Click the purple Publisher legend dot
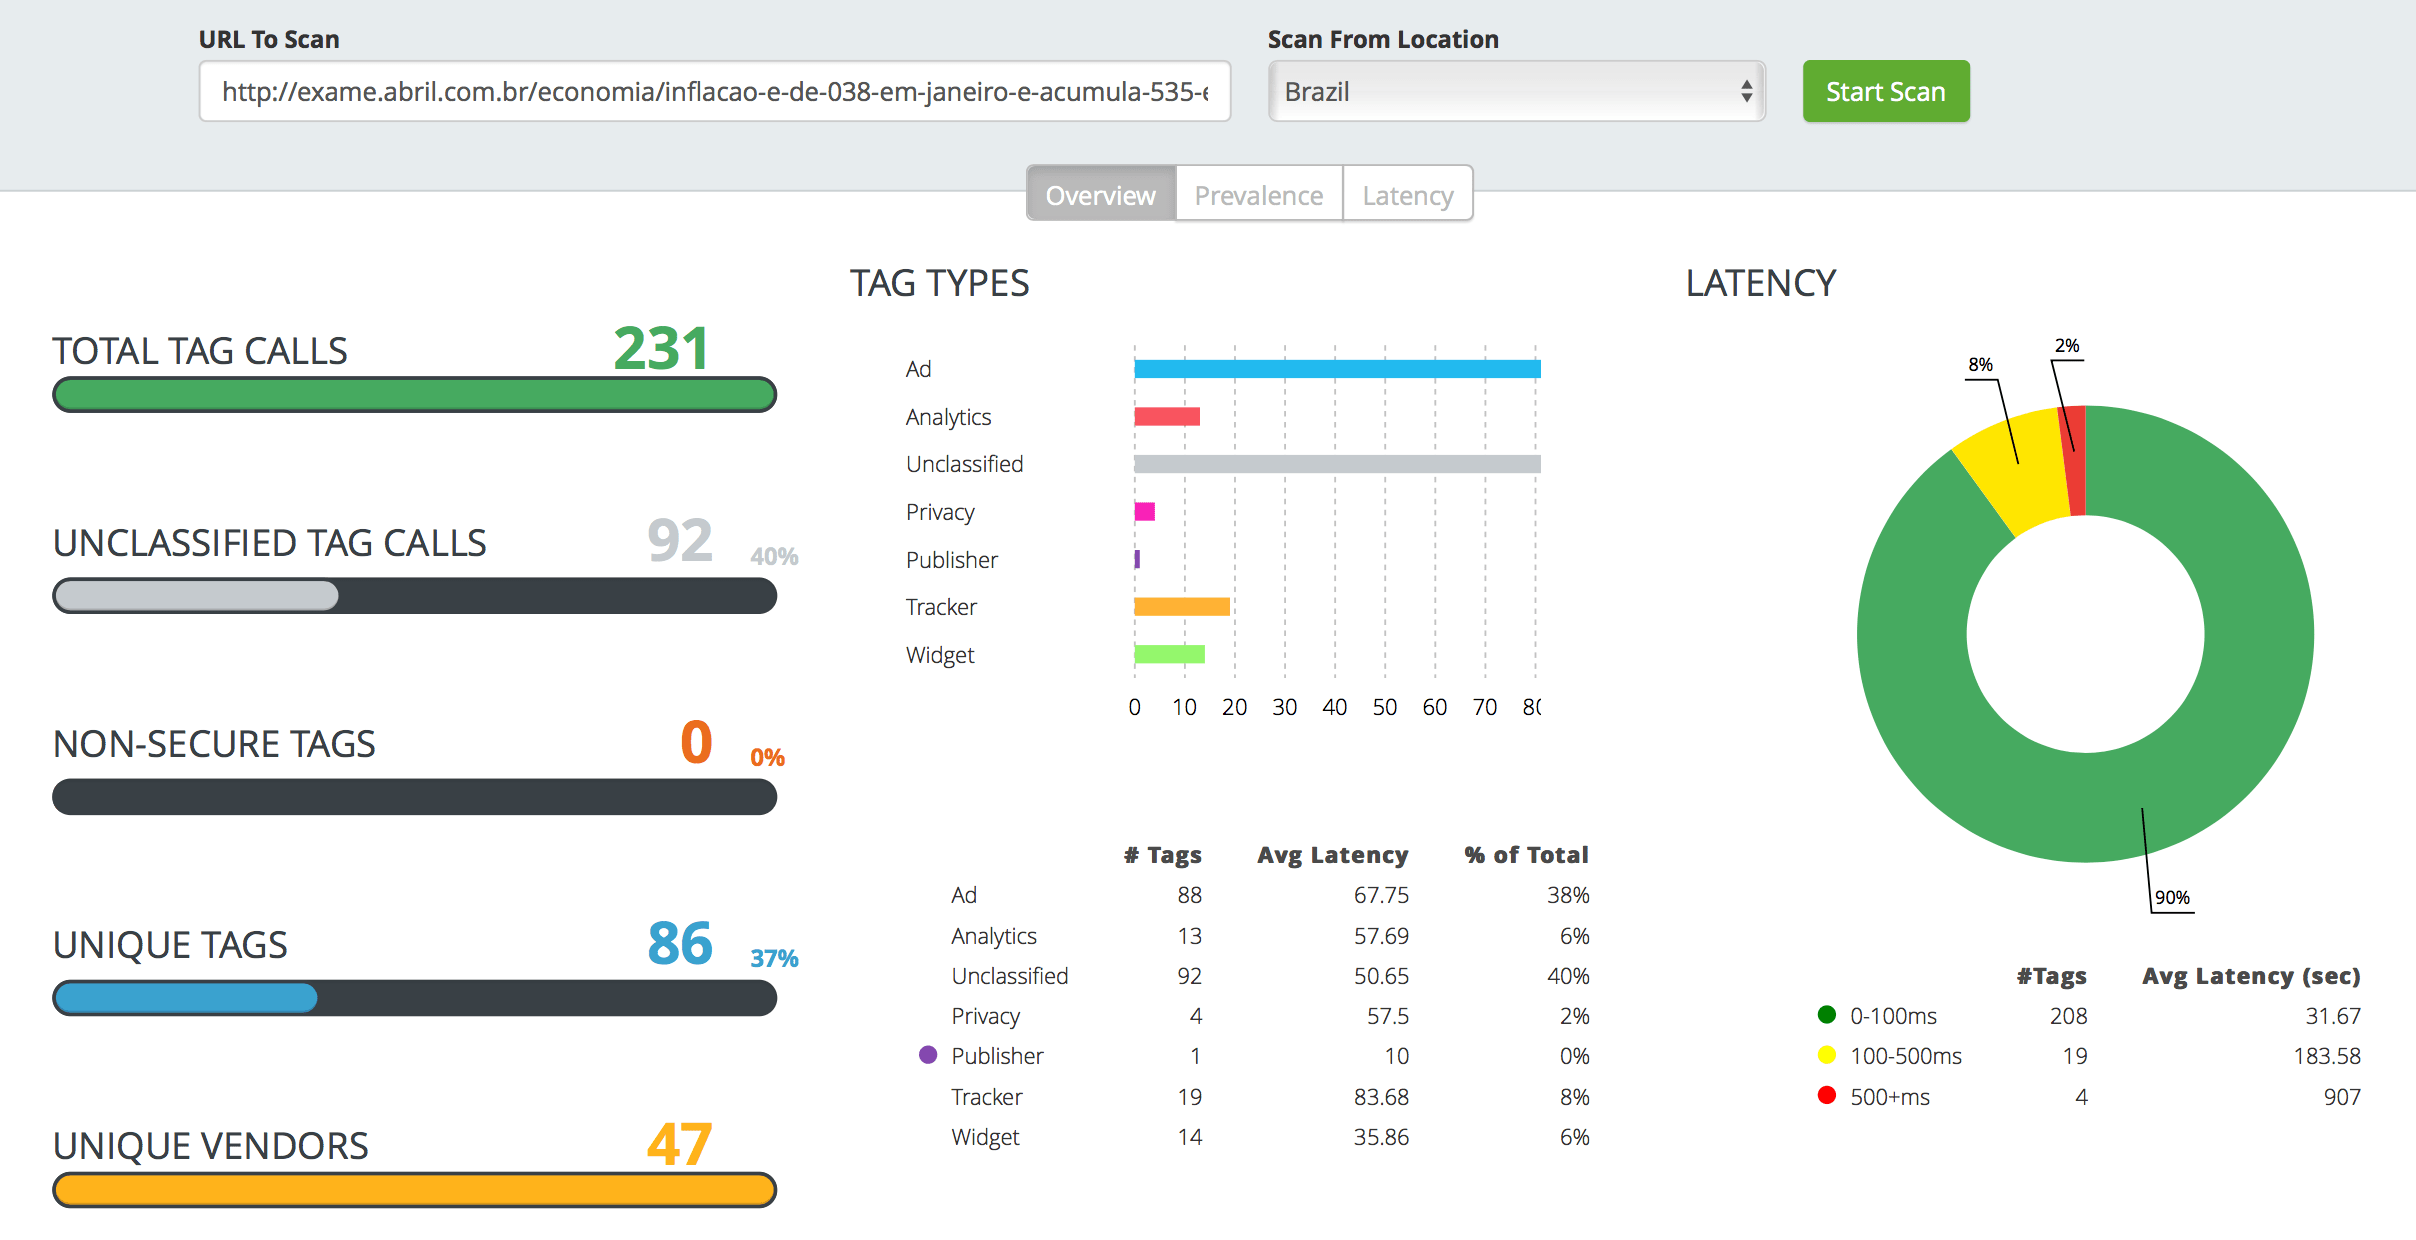 coord(928,1055)
